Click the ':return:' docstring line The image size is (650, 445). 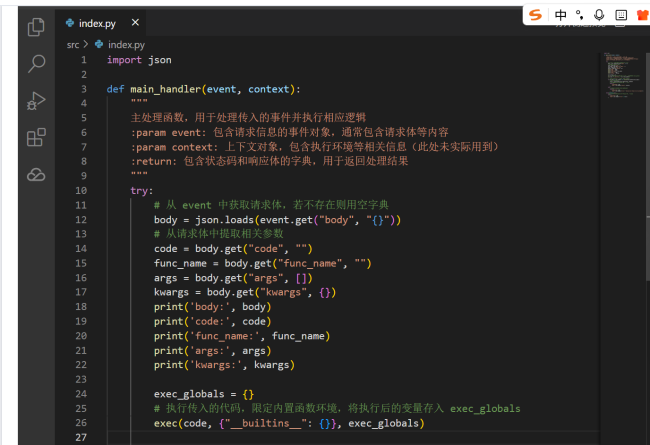coord(269,161)
